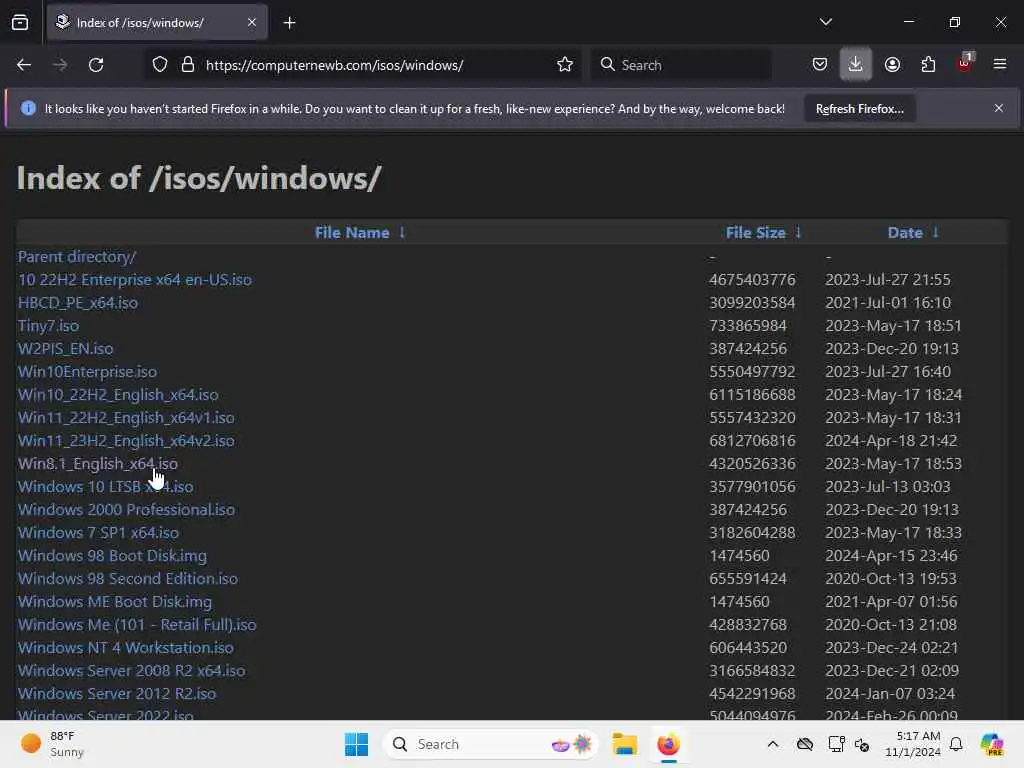Download Windows 2000 Professional.iso
Viewport: 1024px width, 768px height.
126,509
